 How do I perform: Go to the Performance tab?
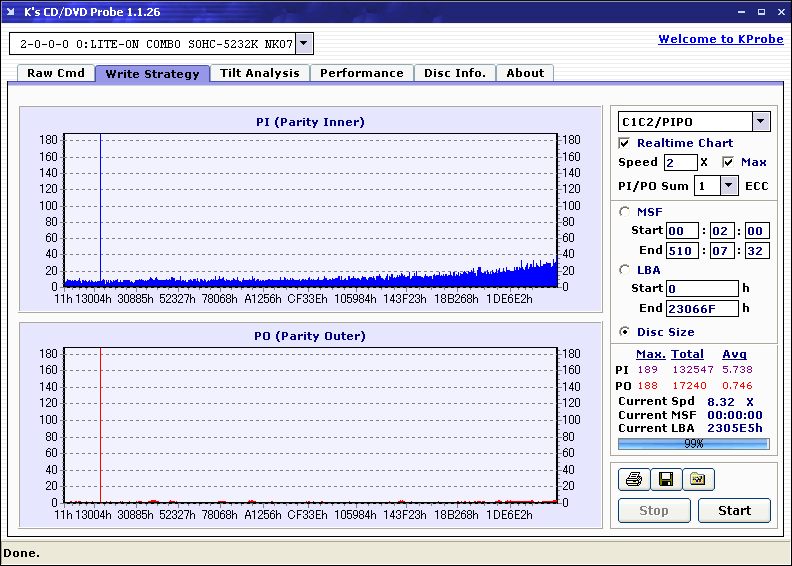[x=361, y=73]
